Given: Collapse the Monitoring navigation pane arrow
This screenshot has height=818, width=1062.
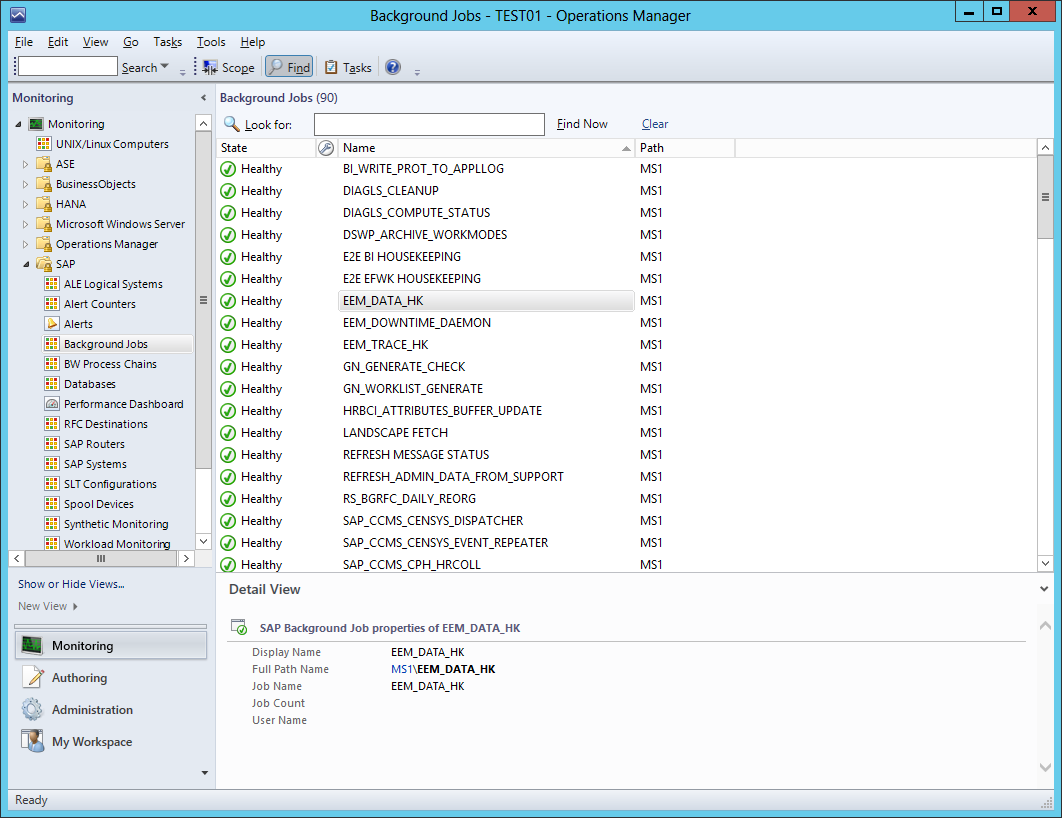Looking at the screenshot, I should (203, 98).
